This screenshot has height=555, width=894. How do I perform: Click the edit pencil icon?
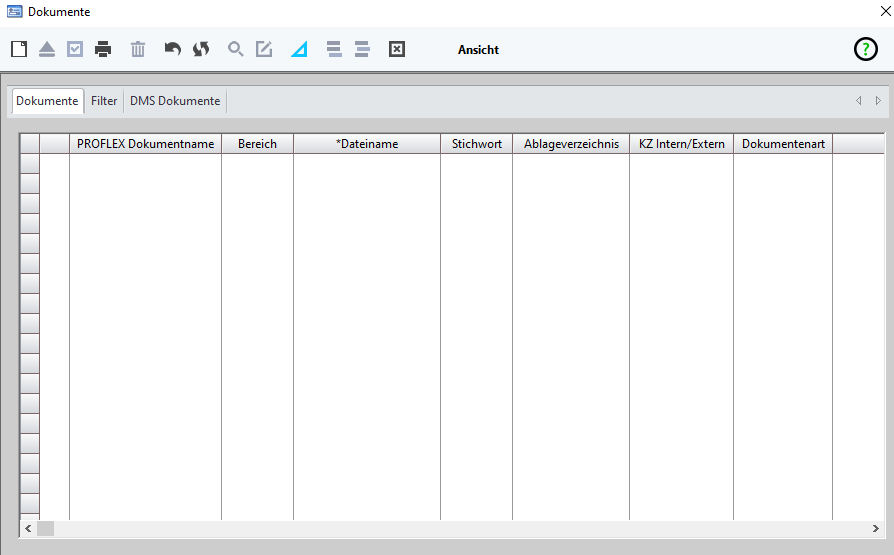(264, 49)
